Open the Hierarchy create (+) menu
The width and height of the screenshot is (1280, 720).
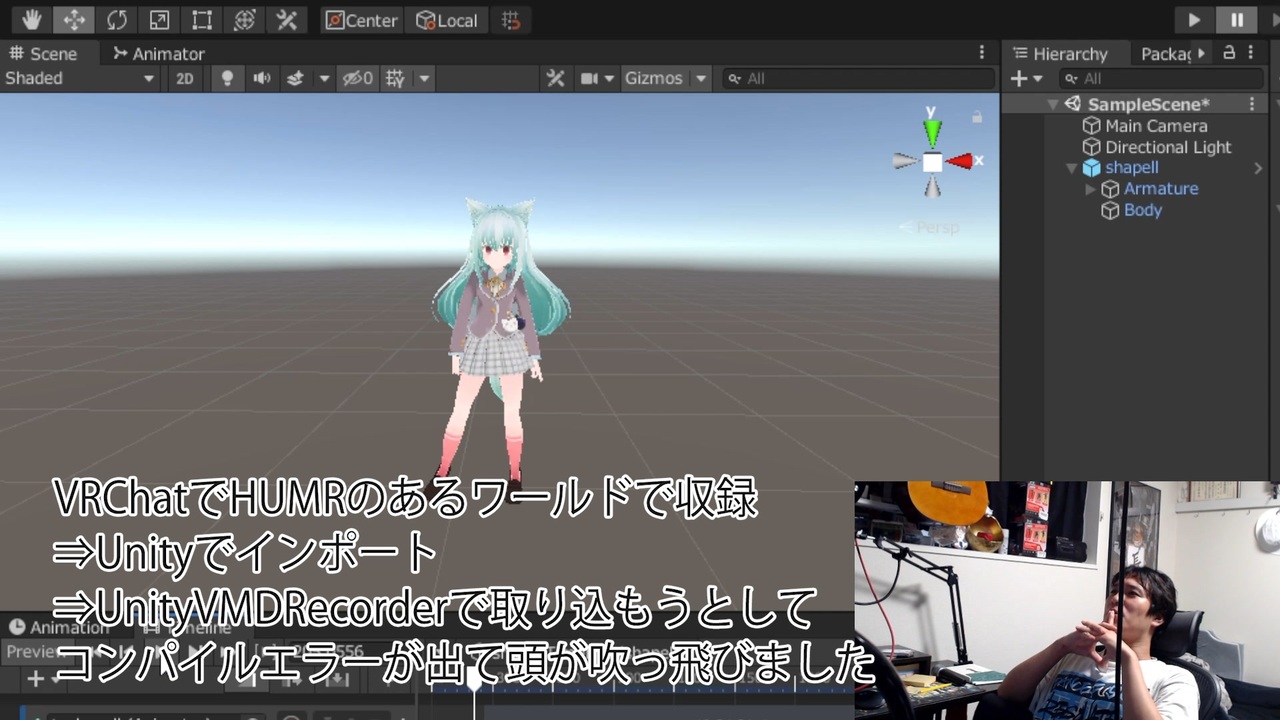tap(1027, 78)
